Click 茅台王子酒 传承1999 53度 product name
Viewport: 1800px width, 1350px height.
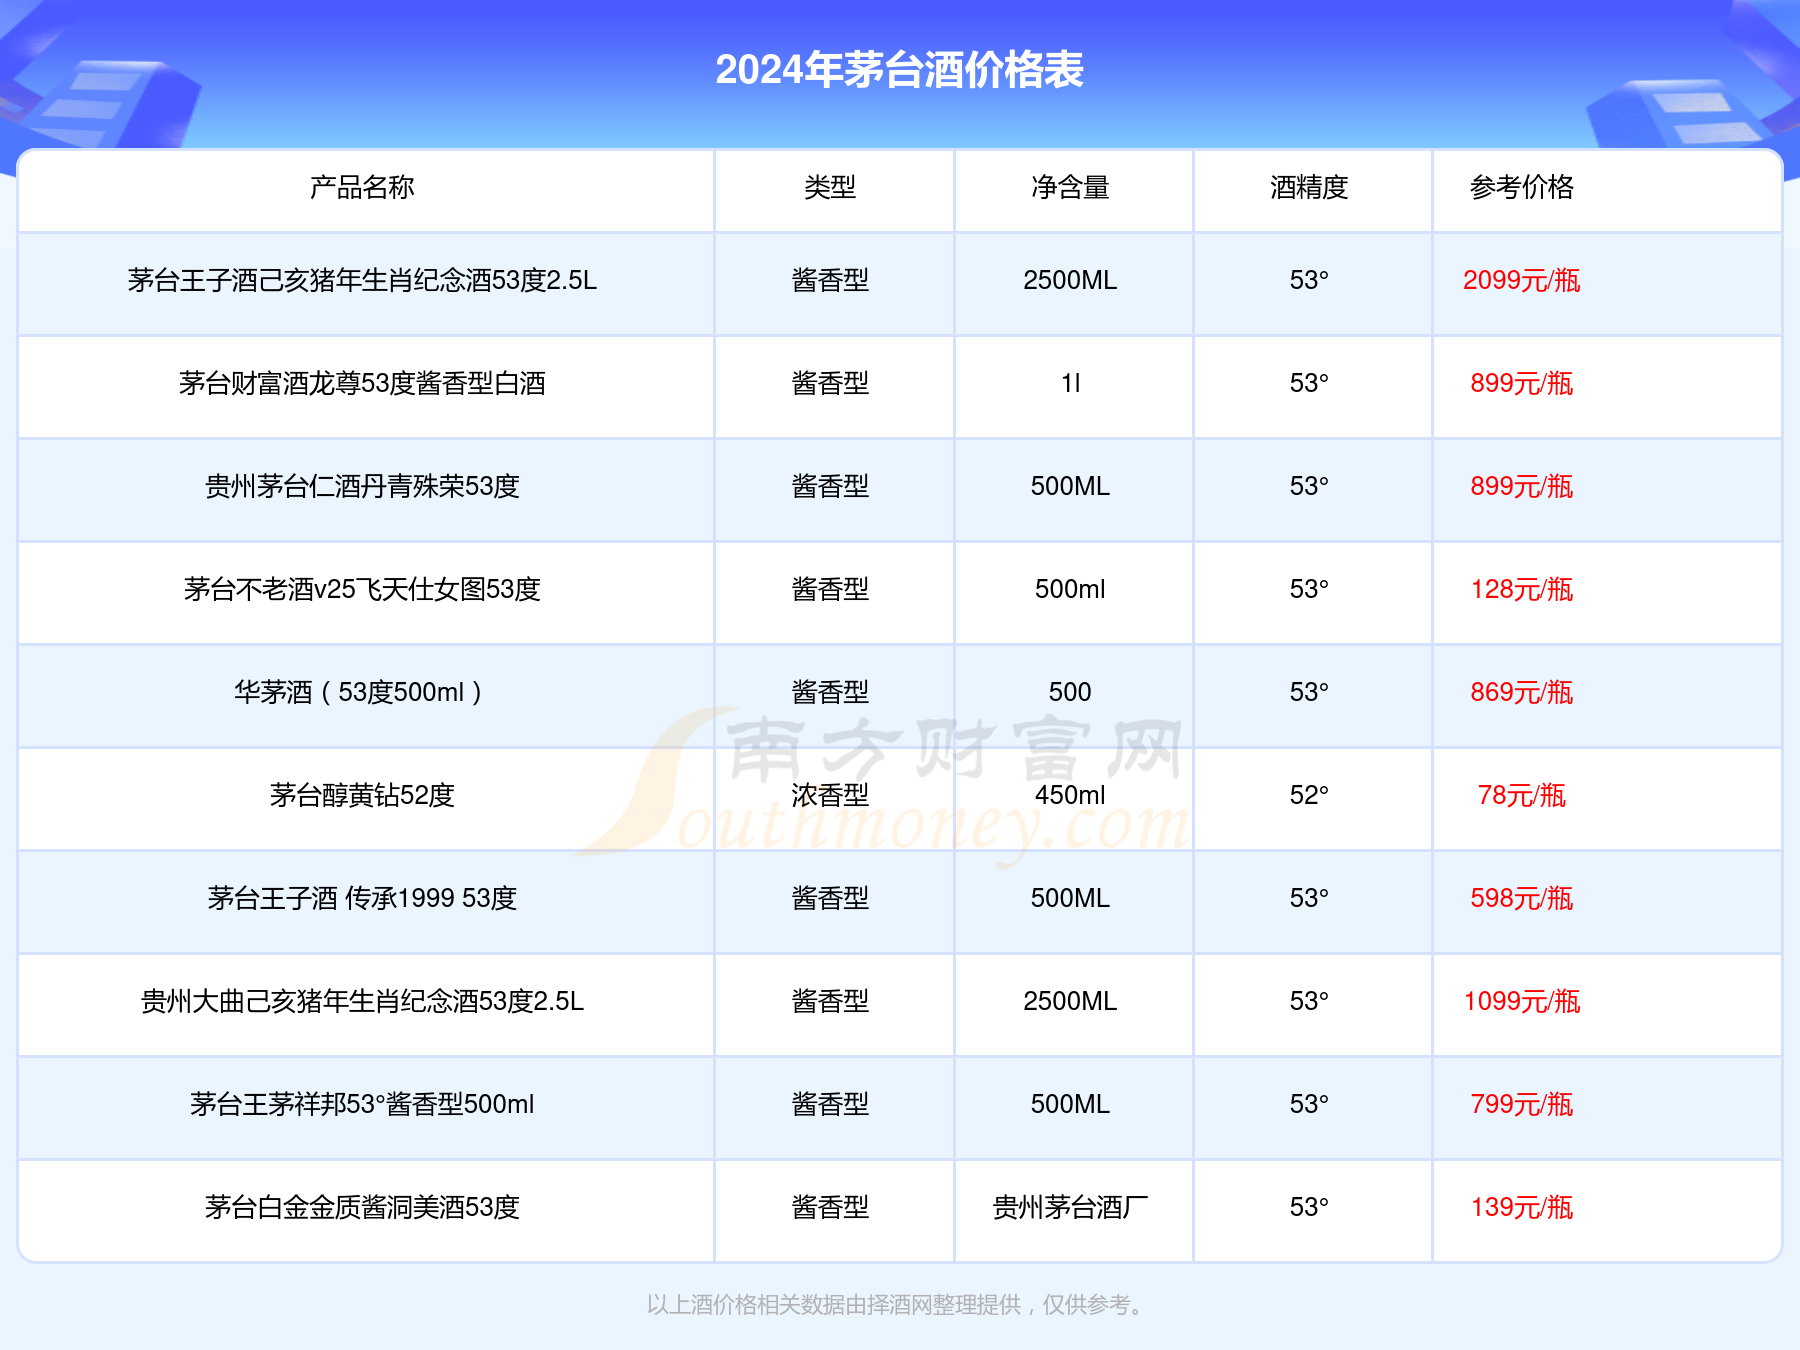click(x=362, y=899)
